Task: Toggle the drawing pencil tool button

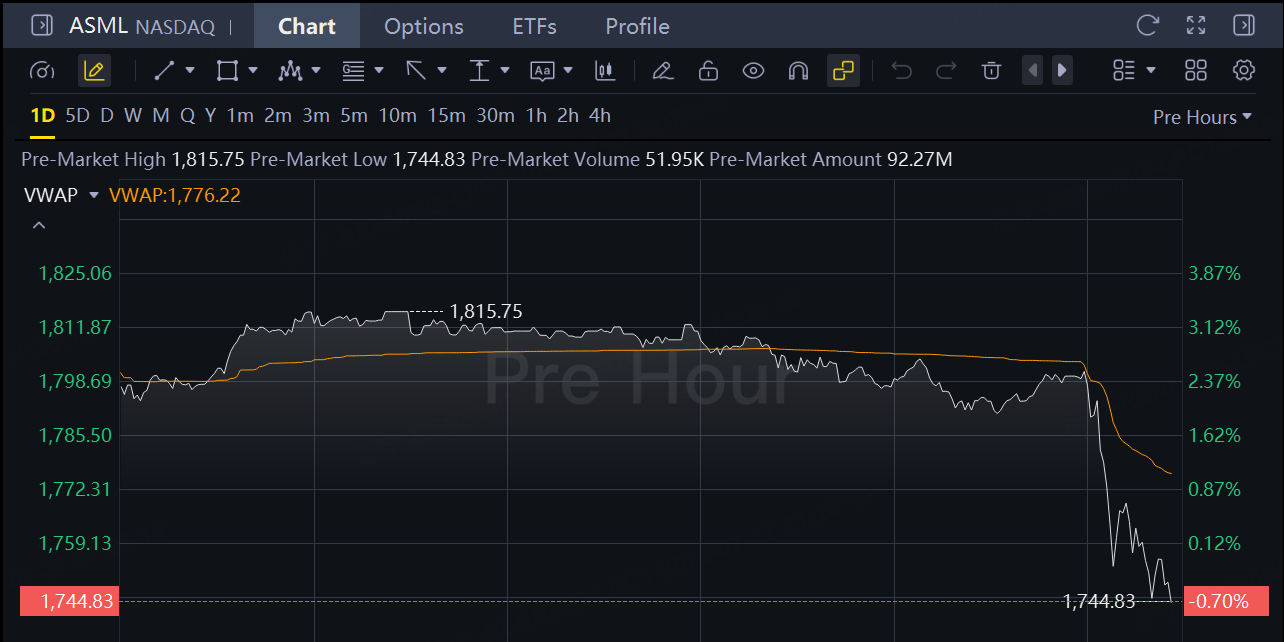Action: 94,70
